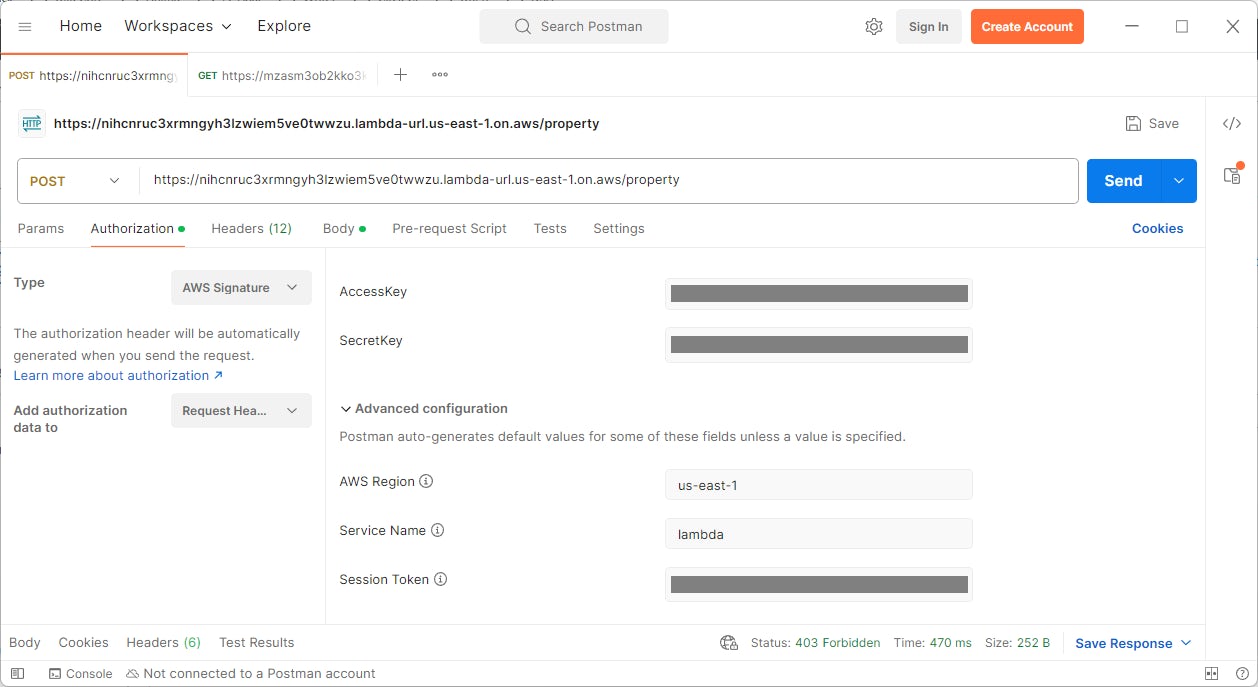Click the Search Postman magnifier
Viewport: 1258px width, 687px height.
(521, 26)
